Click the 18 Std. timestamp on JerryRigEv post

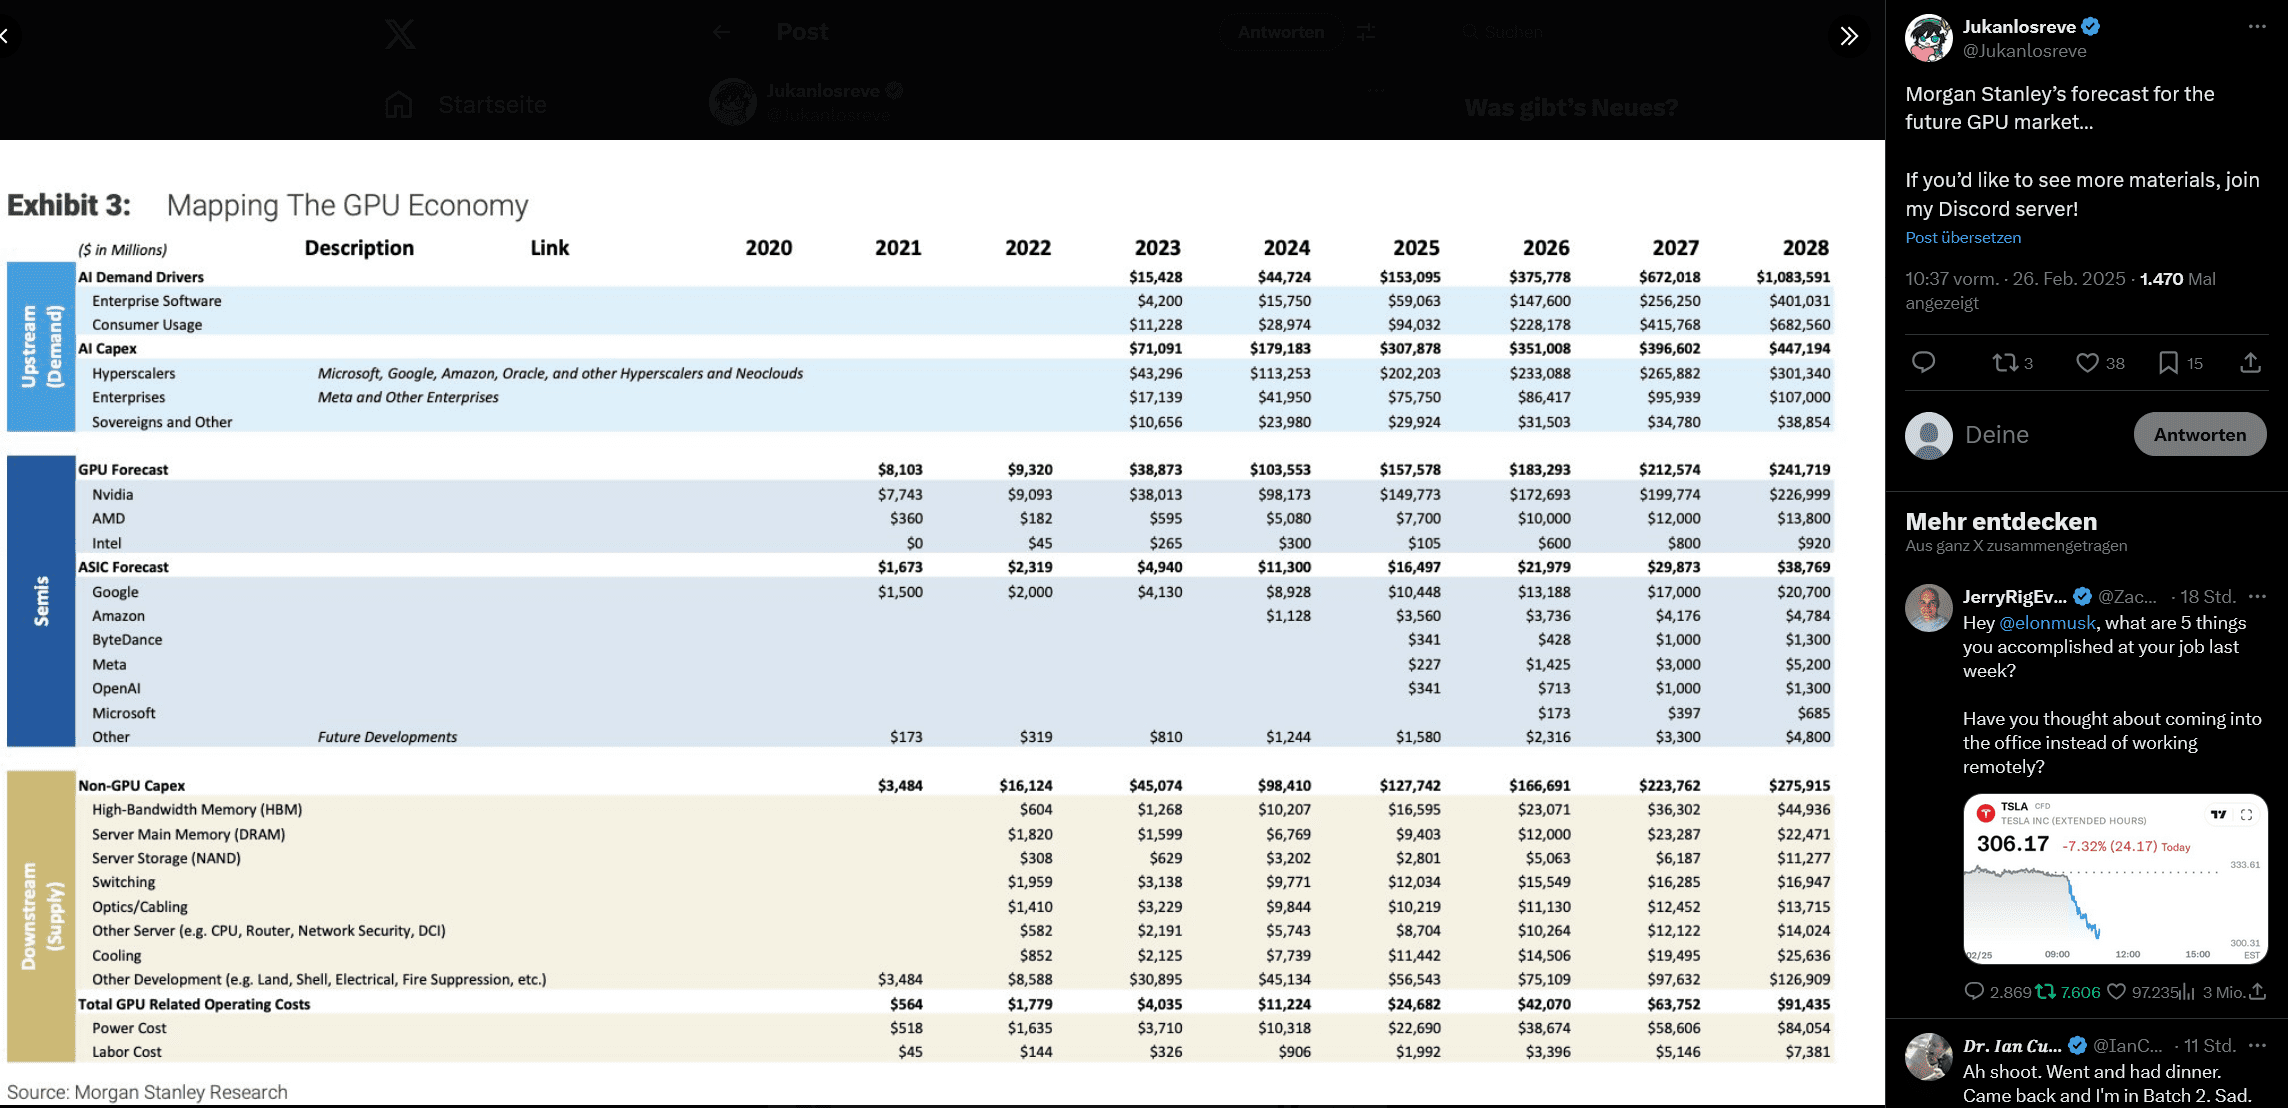[2207, 597]
